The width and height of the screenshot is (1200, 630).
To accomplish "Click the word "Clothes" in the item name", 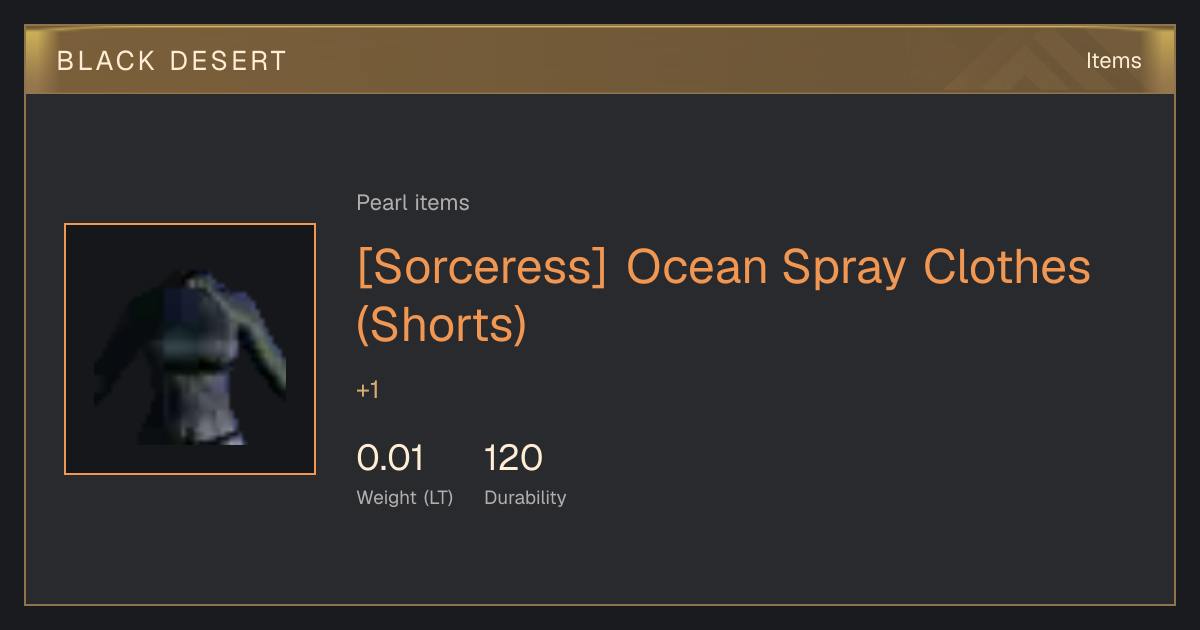I will (1007, 268).
